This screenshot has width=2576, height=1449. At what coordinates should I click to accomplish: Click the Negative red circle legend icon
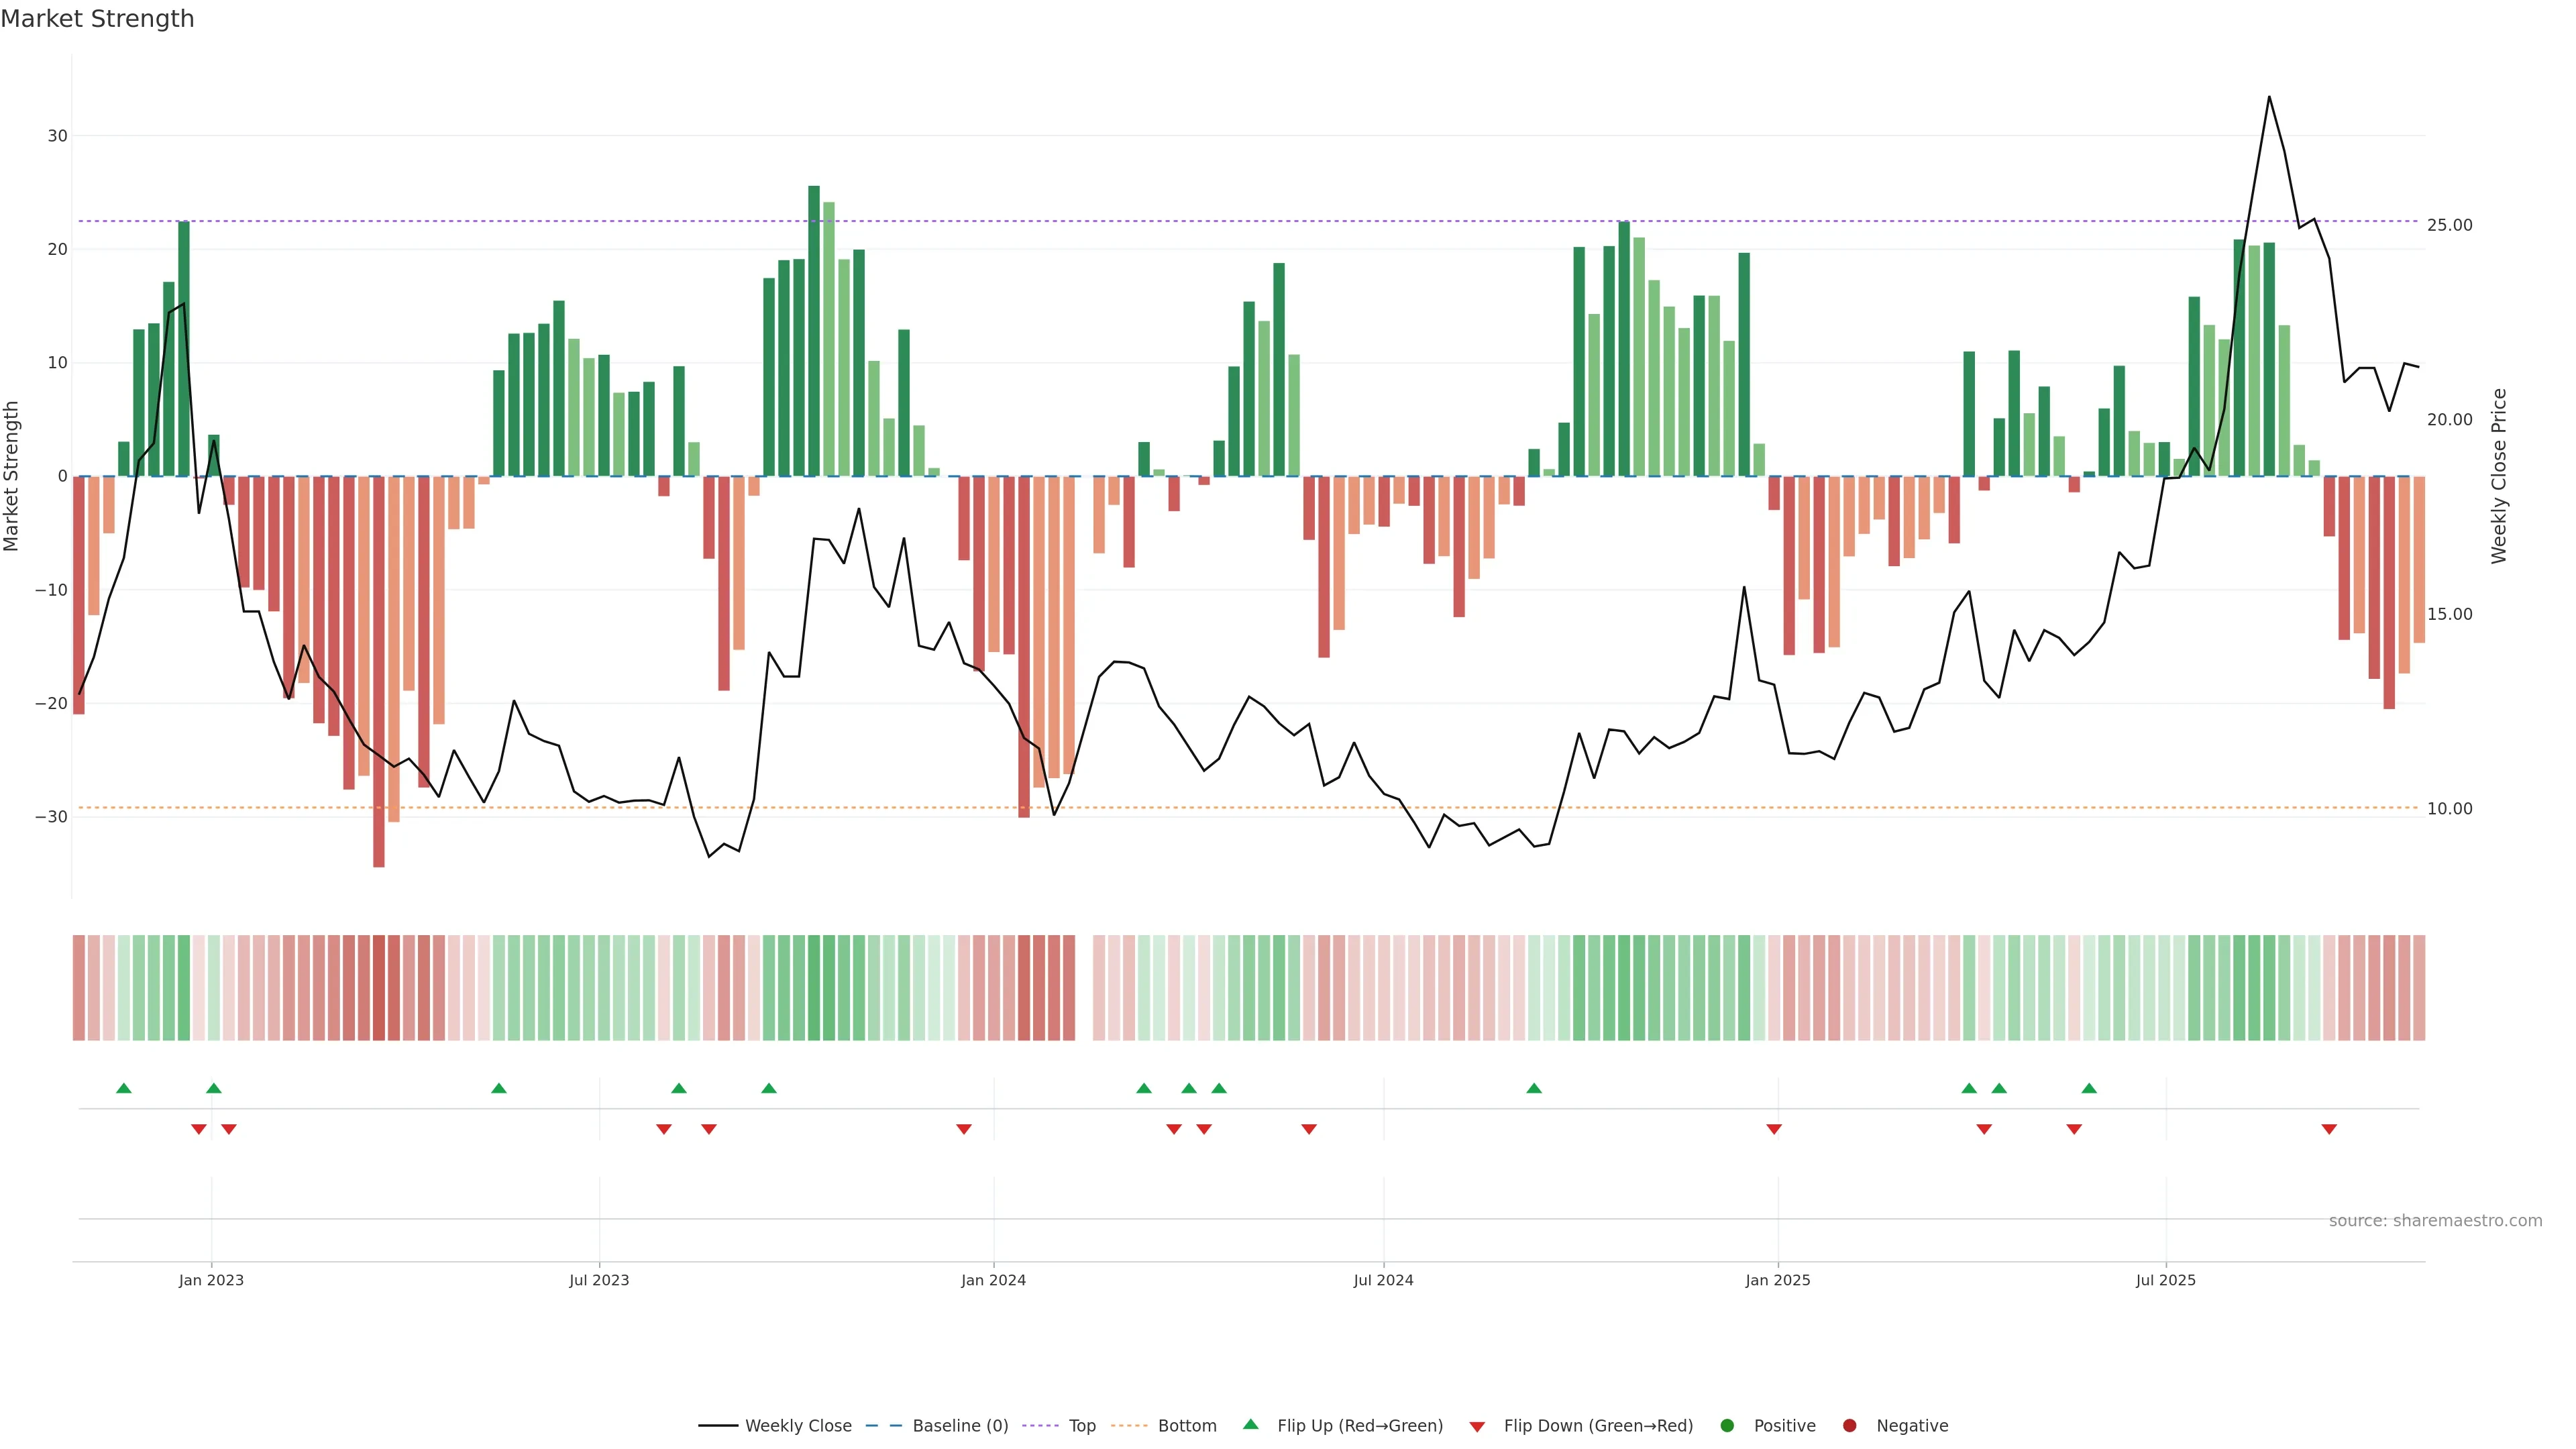point(1849,1426)
